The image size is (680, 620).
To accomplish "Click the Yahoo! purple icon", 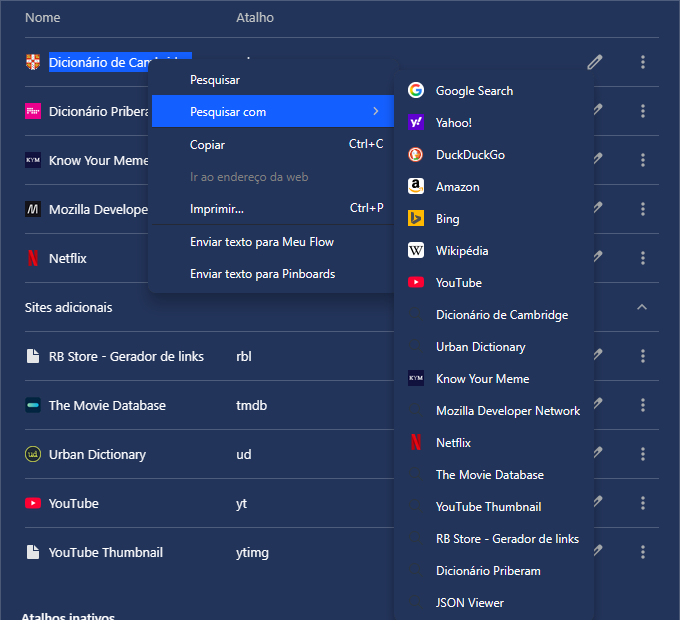I will (x=415, y=122).
